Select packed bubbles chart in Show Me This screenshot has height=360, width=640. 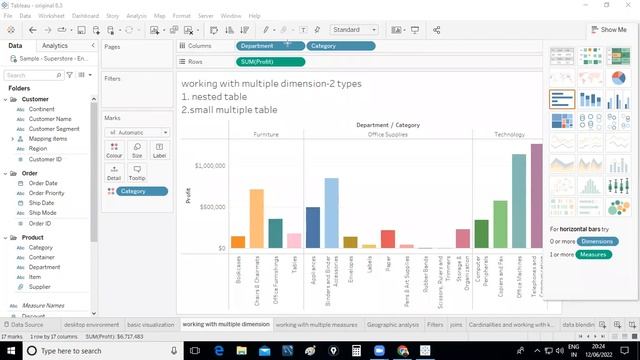tap(618, 207)
